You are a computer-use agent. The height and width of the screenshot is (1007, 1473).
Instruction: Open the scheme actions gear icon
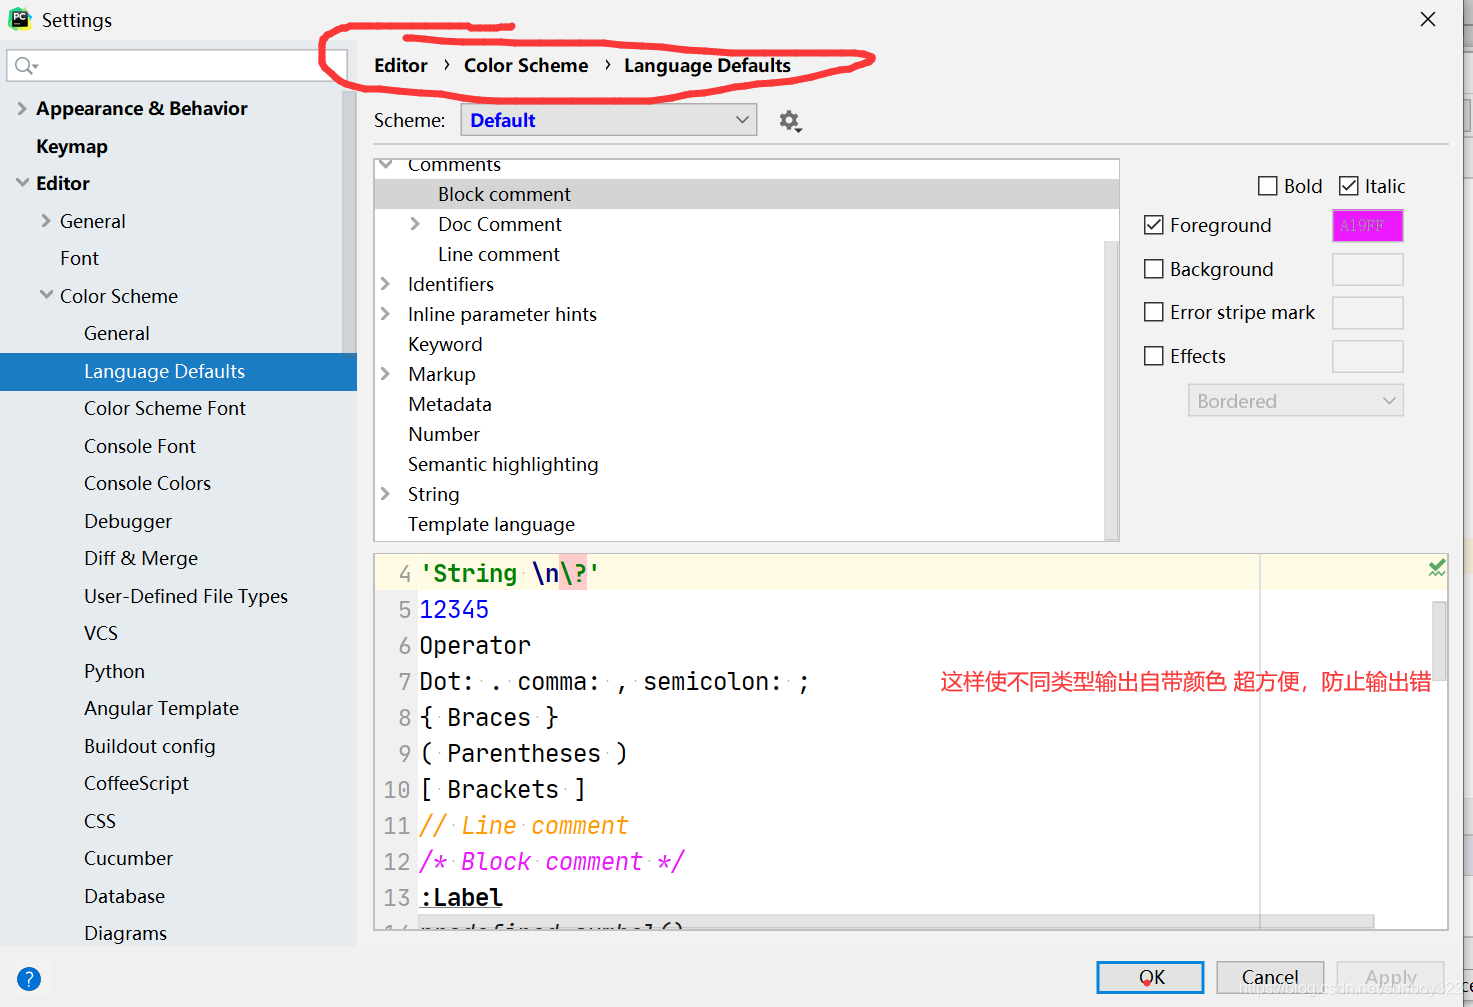tap(790, 121)
